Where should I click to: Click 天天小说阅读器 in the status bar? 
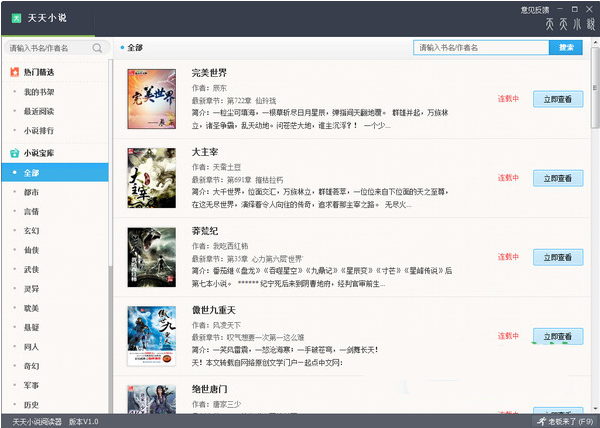pyautogui.click(x=37, y=421)
